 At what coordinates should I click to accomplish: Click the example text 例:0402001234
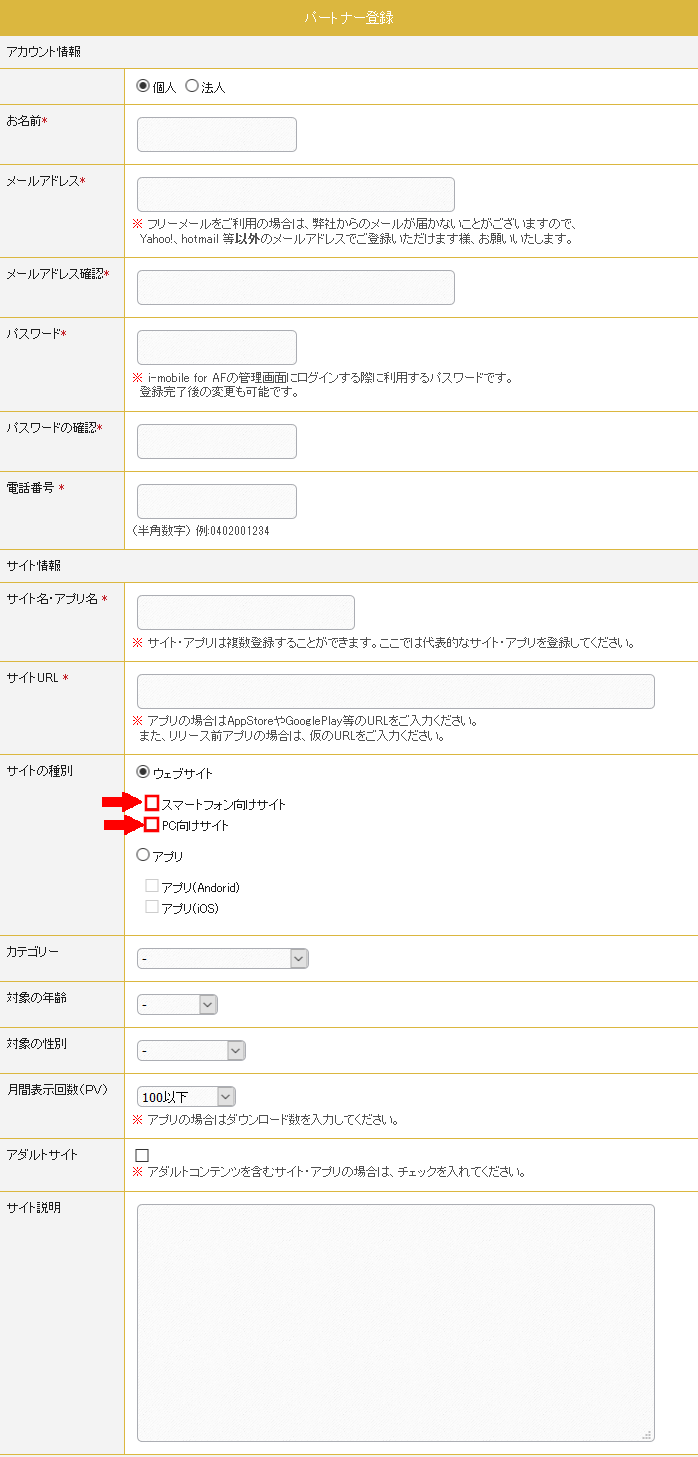click(x=232, y=531)
